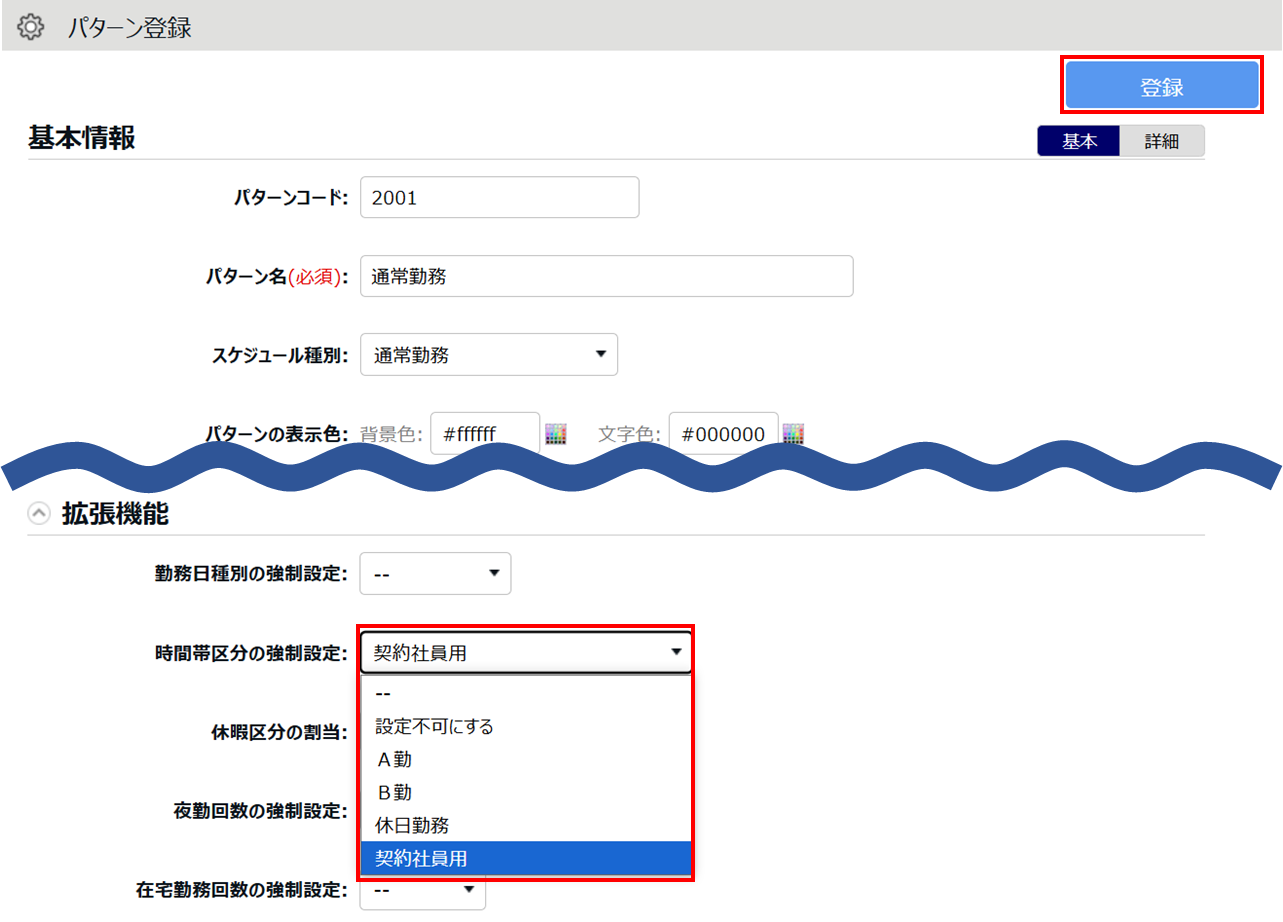Select the blank "--" option
The height and width of the screenshot is (922, 1283).
coord(525,693)
